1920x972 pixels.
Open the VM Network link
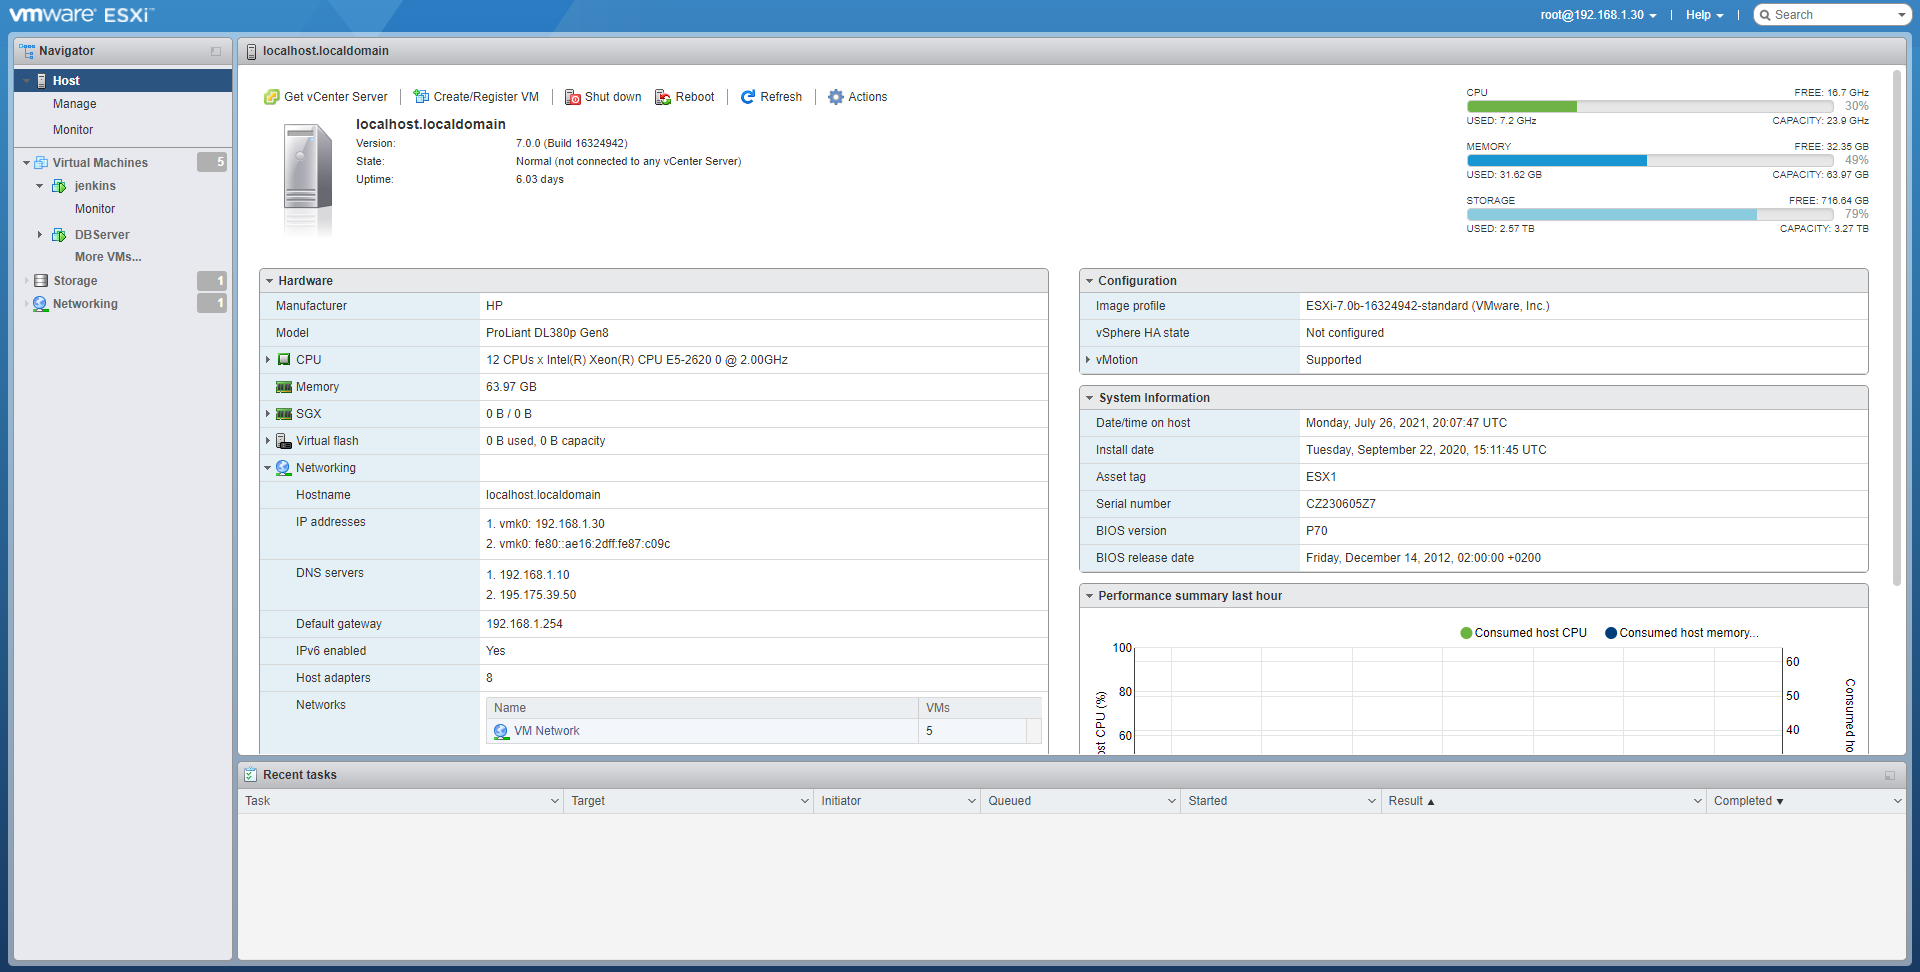click(547, 731)
